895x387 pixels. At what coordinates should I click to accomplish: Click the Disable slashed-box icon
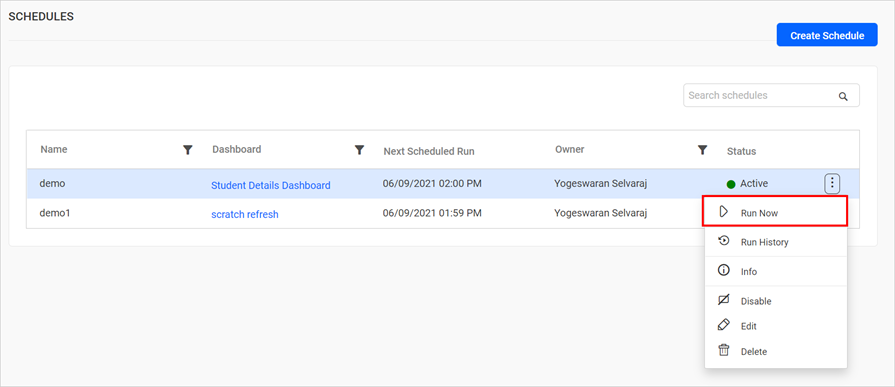(x=723, y=300)
